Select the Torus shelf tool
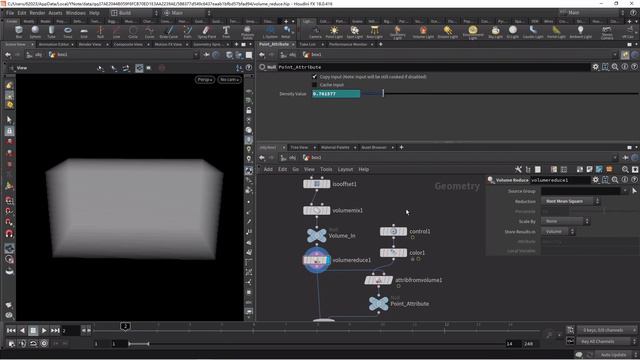The height and width of the screenshot is (360, 640). pyautogui.click(x=68, y=31)
